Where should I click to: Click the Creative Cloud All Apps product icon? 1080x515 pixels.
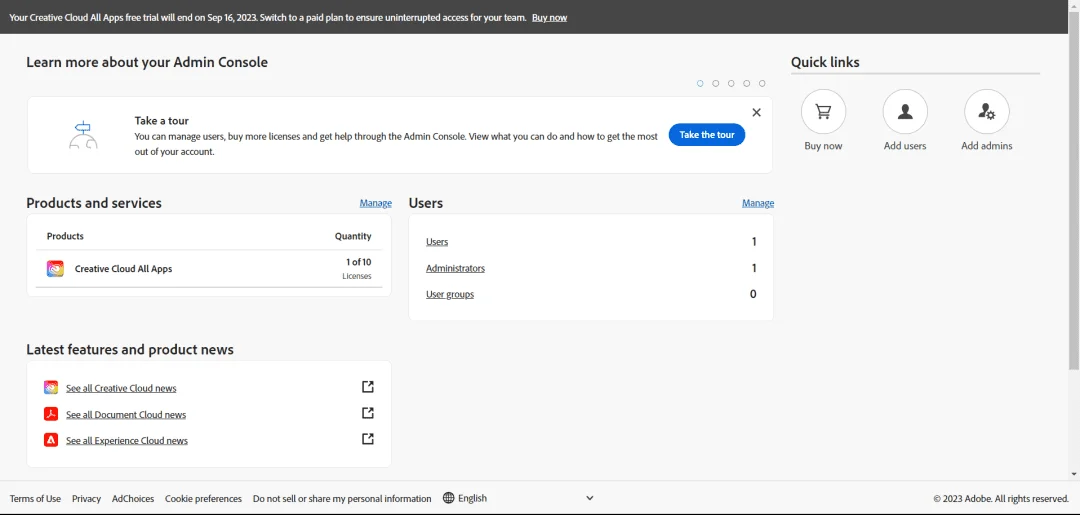[x=56, y=269]
